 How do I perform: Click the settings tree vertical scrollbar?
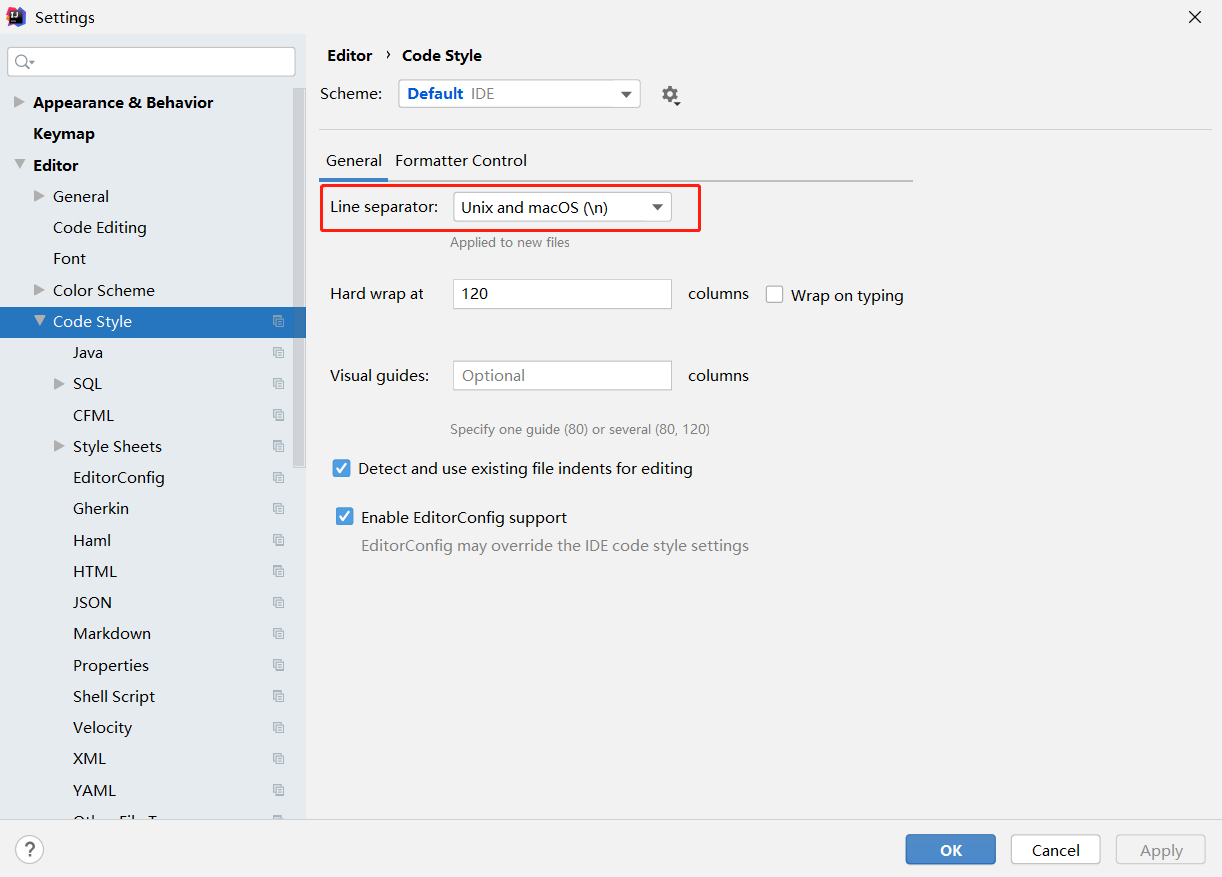tap(299, 280)
